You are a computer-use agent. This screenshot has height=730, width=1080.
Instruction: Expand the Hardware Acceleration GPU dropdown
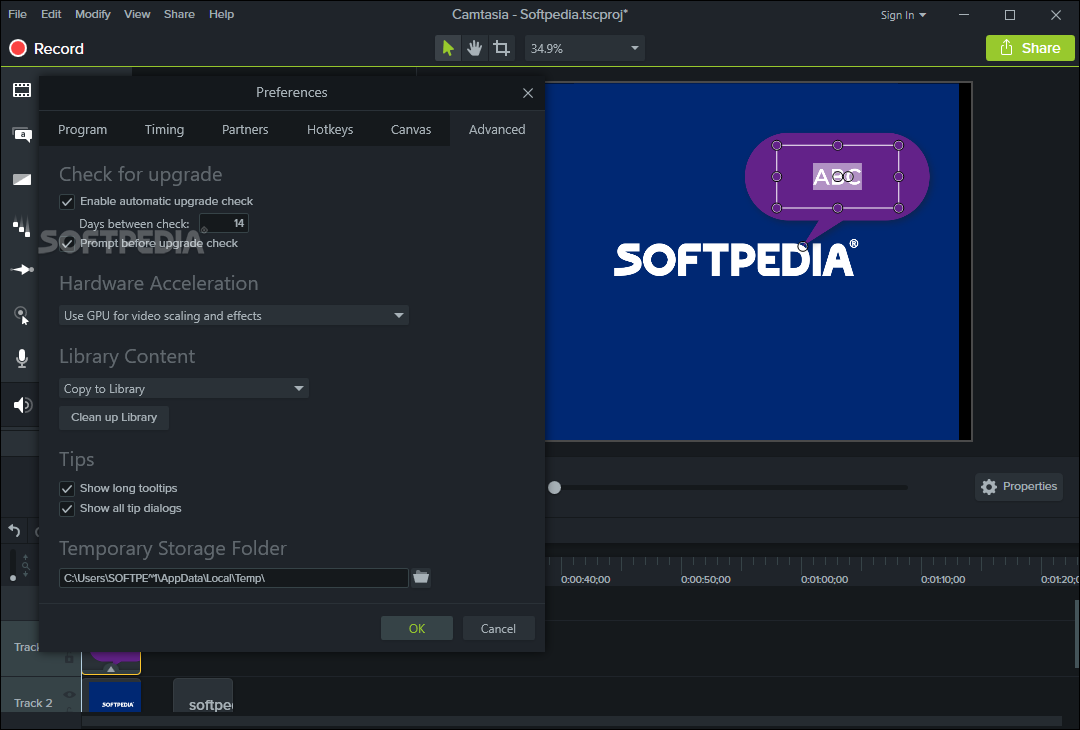click(233, 315)
